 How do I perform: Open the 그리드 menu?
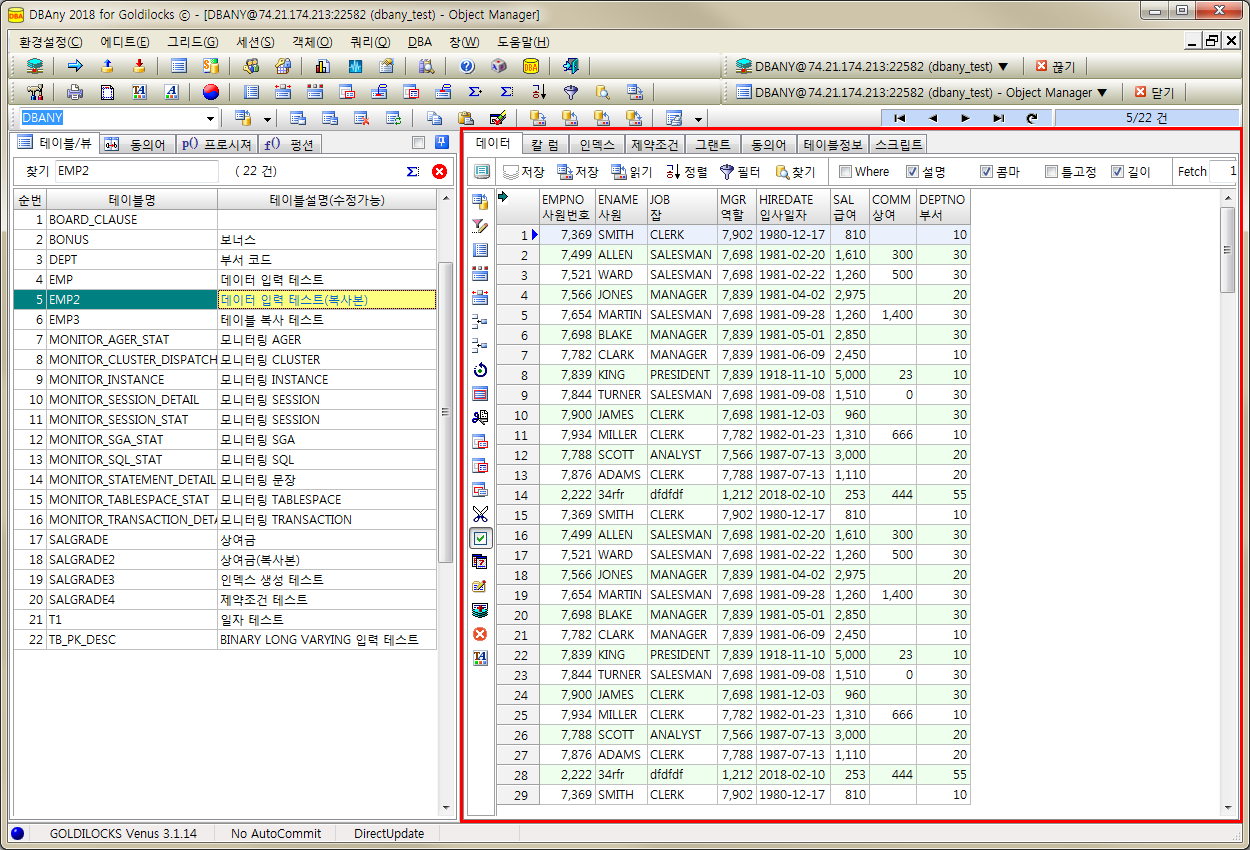pyautogui.click(x=193, y=42)
